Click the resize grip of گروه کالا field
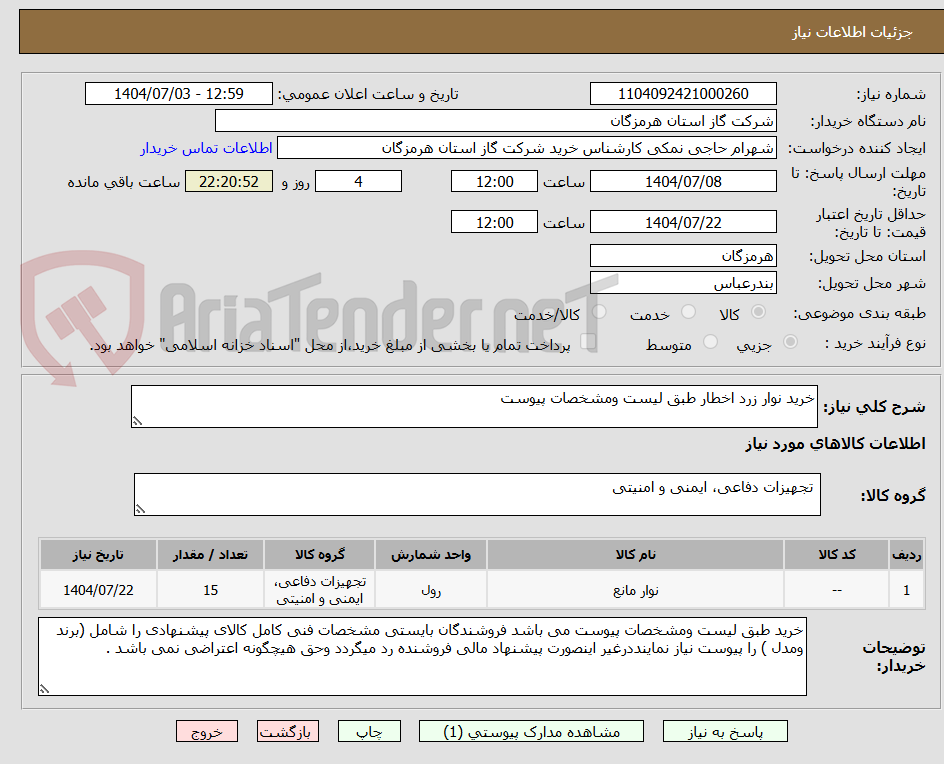The width and height of the screenshot is (944, 764). pyautogui.click(x=139, y=510)
